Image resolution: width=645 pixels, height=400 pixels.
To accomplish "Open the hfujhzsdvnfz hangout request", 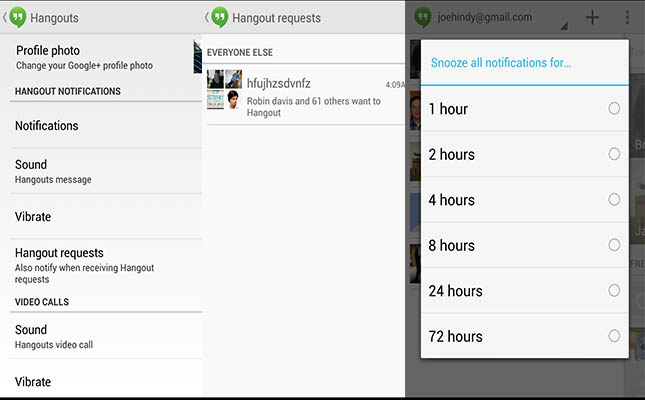I will (306, 95).
